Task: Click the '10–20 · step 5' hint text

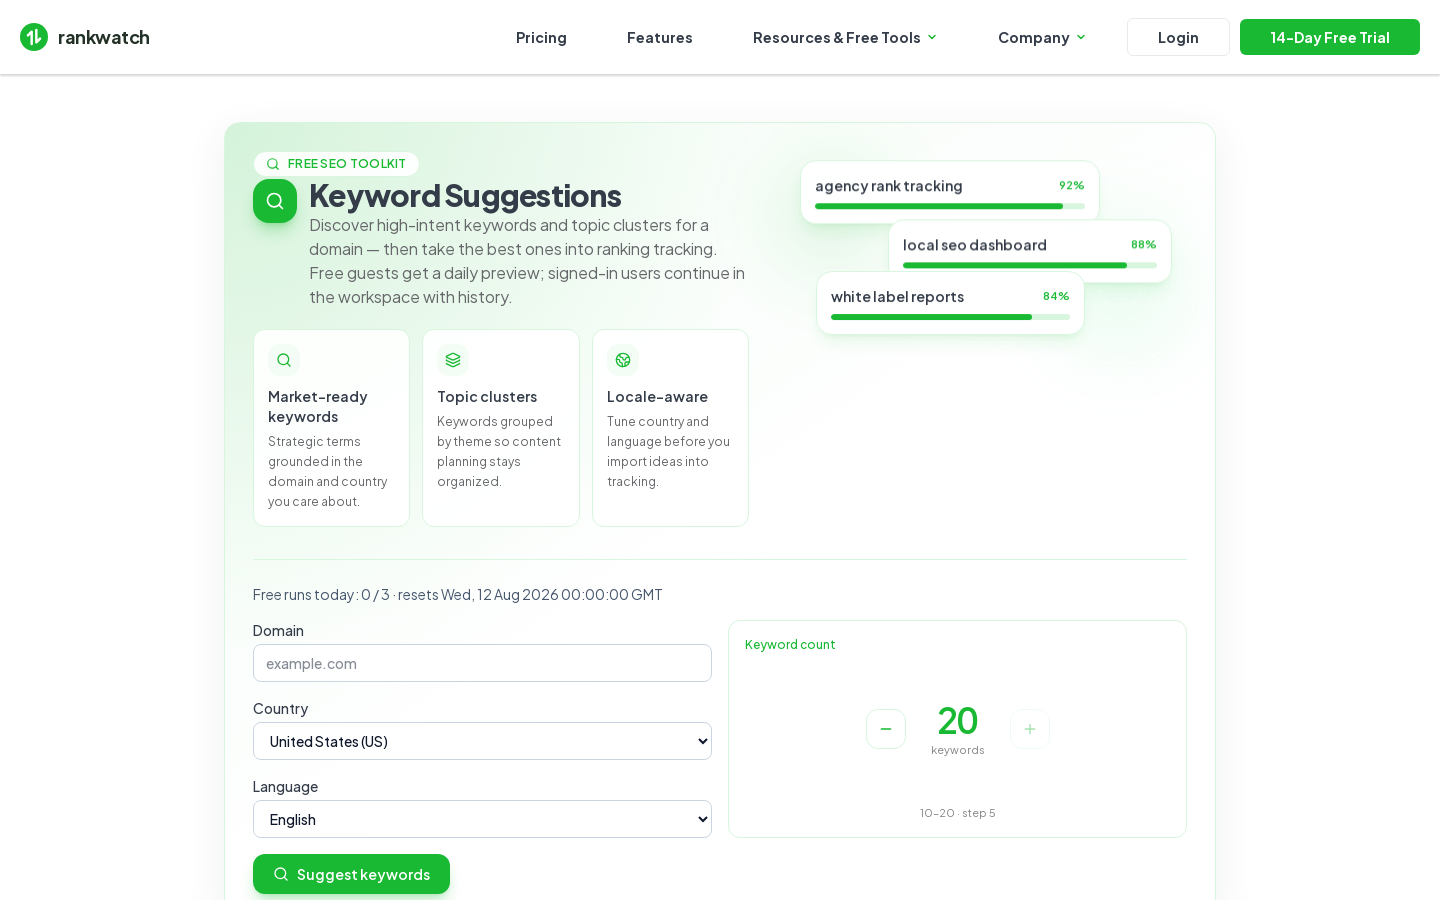Action: tap(958, 813)
